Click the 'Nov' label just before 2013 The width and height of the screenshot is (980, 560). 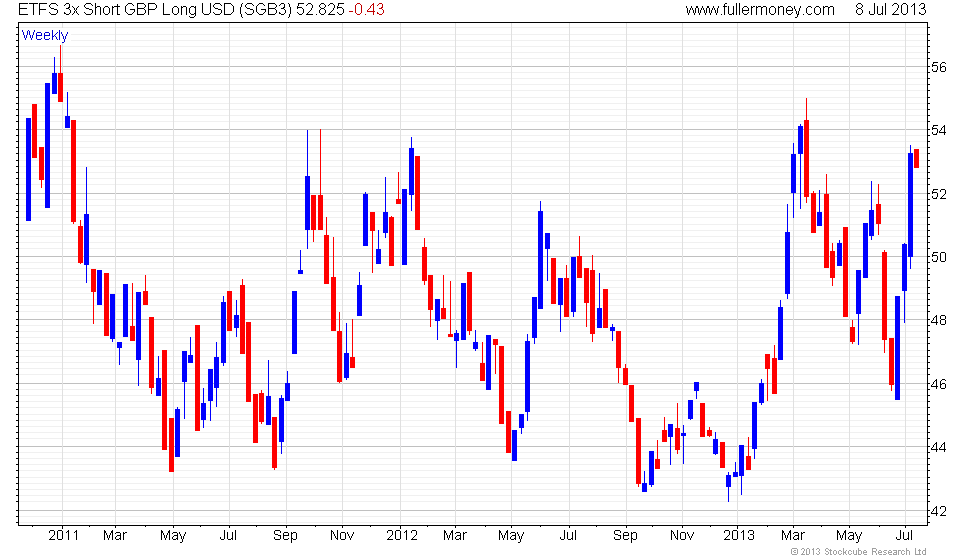pos(682,536)
